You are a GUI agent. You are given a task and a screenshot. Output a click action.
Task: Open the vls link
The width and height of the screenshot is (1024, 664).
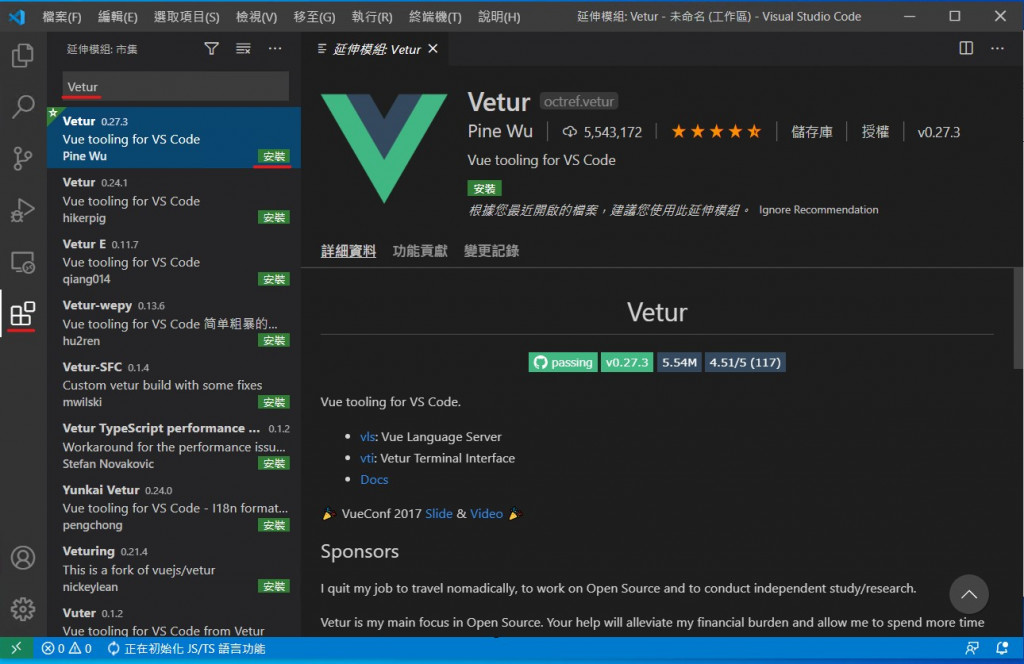pyautogui.click(x=367, y=437)
